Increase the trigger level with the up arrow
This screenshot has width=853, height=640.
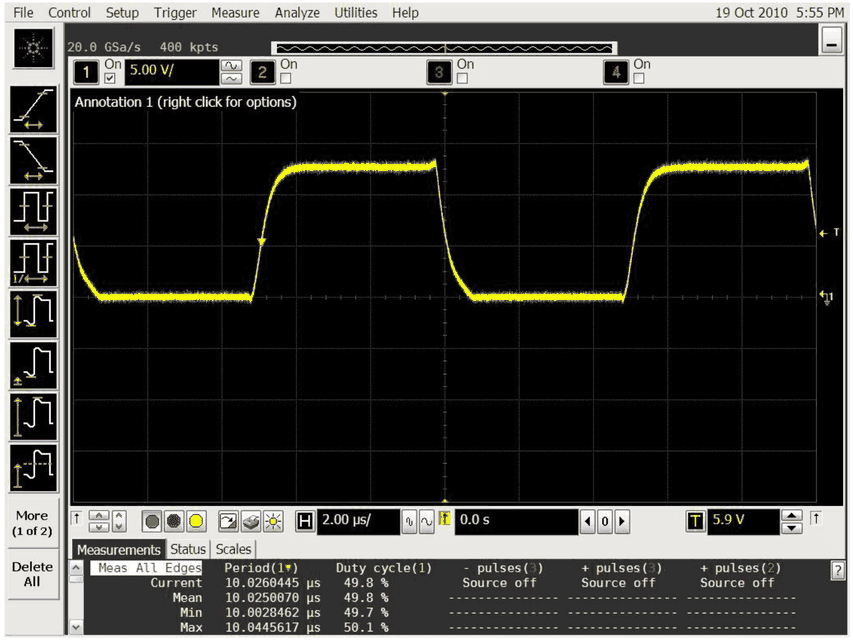coord(792,515)
